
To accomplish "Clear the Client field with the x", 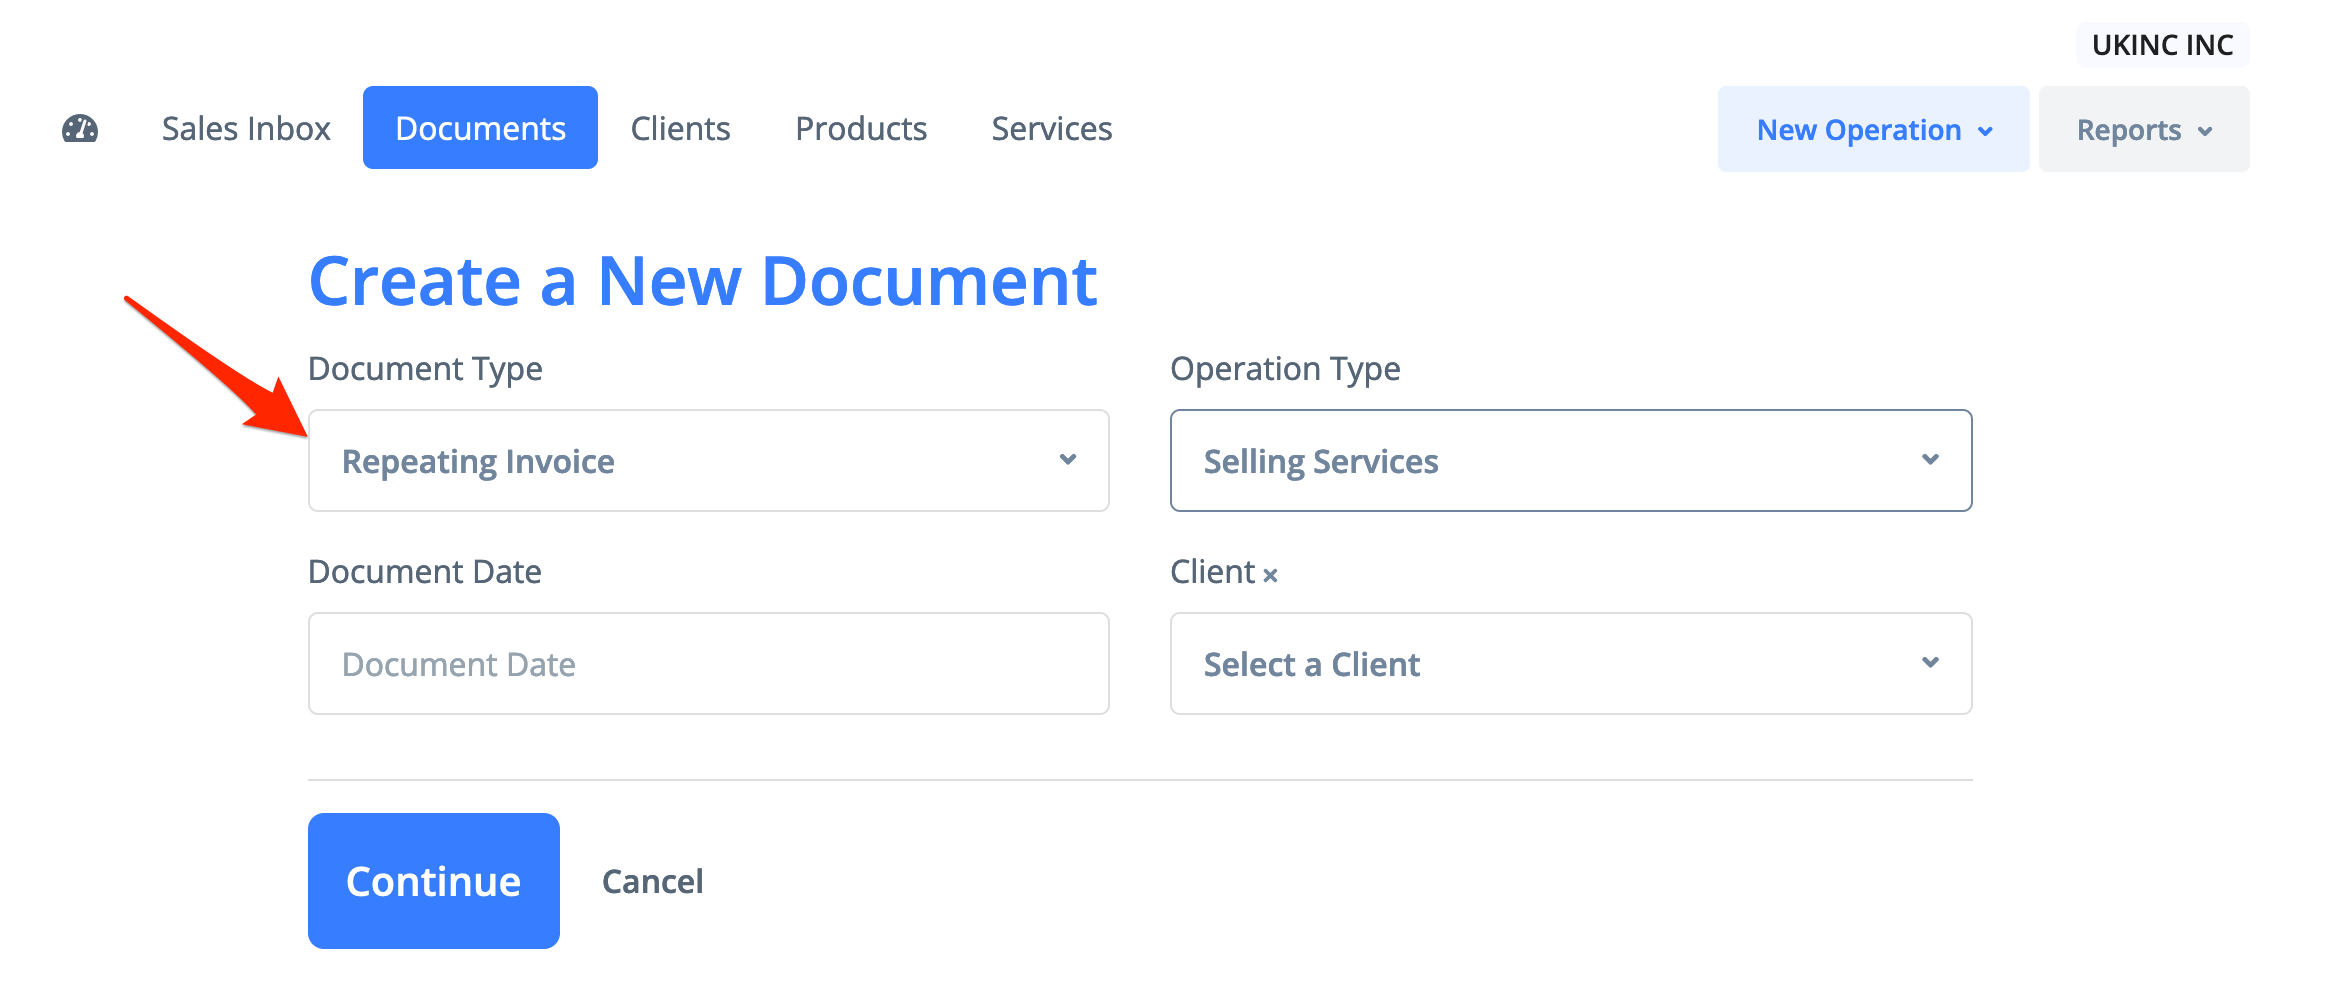I will [x=1270, y=575].
